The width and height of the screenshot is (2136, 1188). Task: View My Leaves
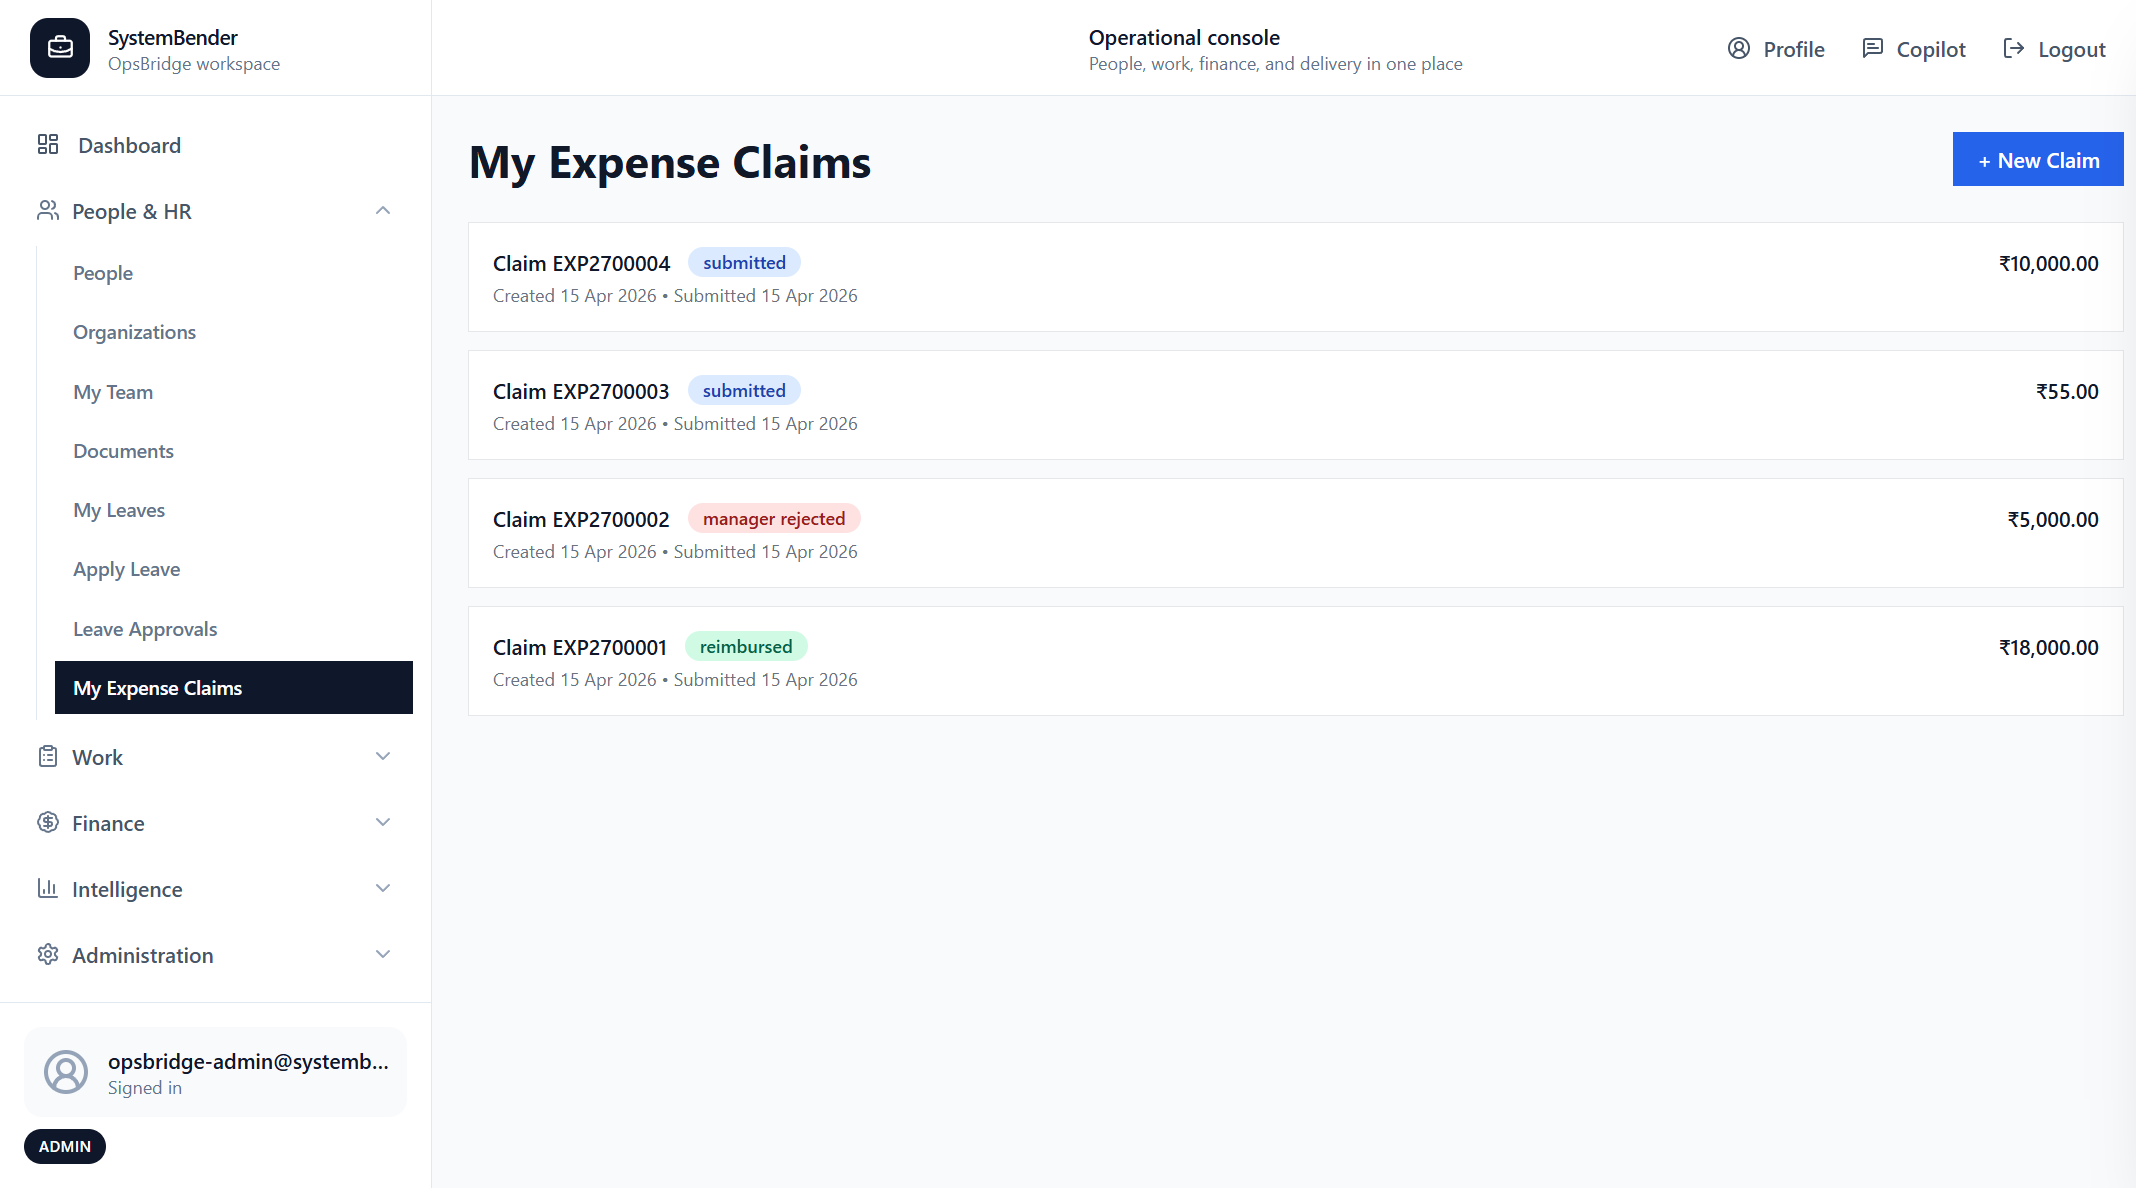(233, 510)
